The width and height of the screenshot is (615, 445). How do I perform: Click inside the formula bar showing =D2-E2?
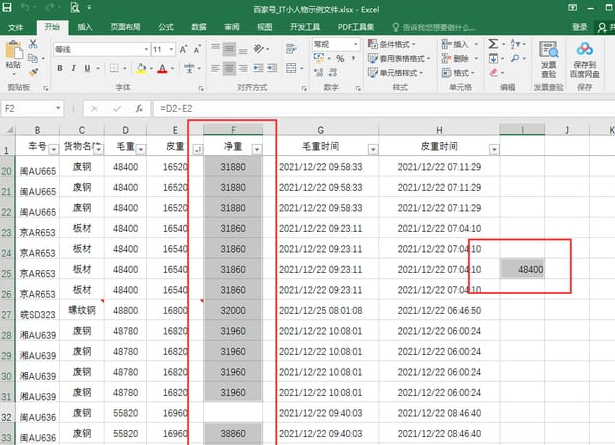tap(384, 109)
